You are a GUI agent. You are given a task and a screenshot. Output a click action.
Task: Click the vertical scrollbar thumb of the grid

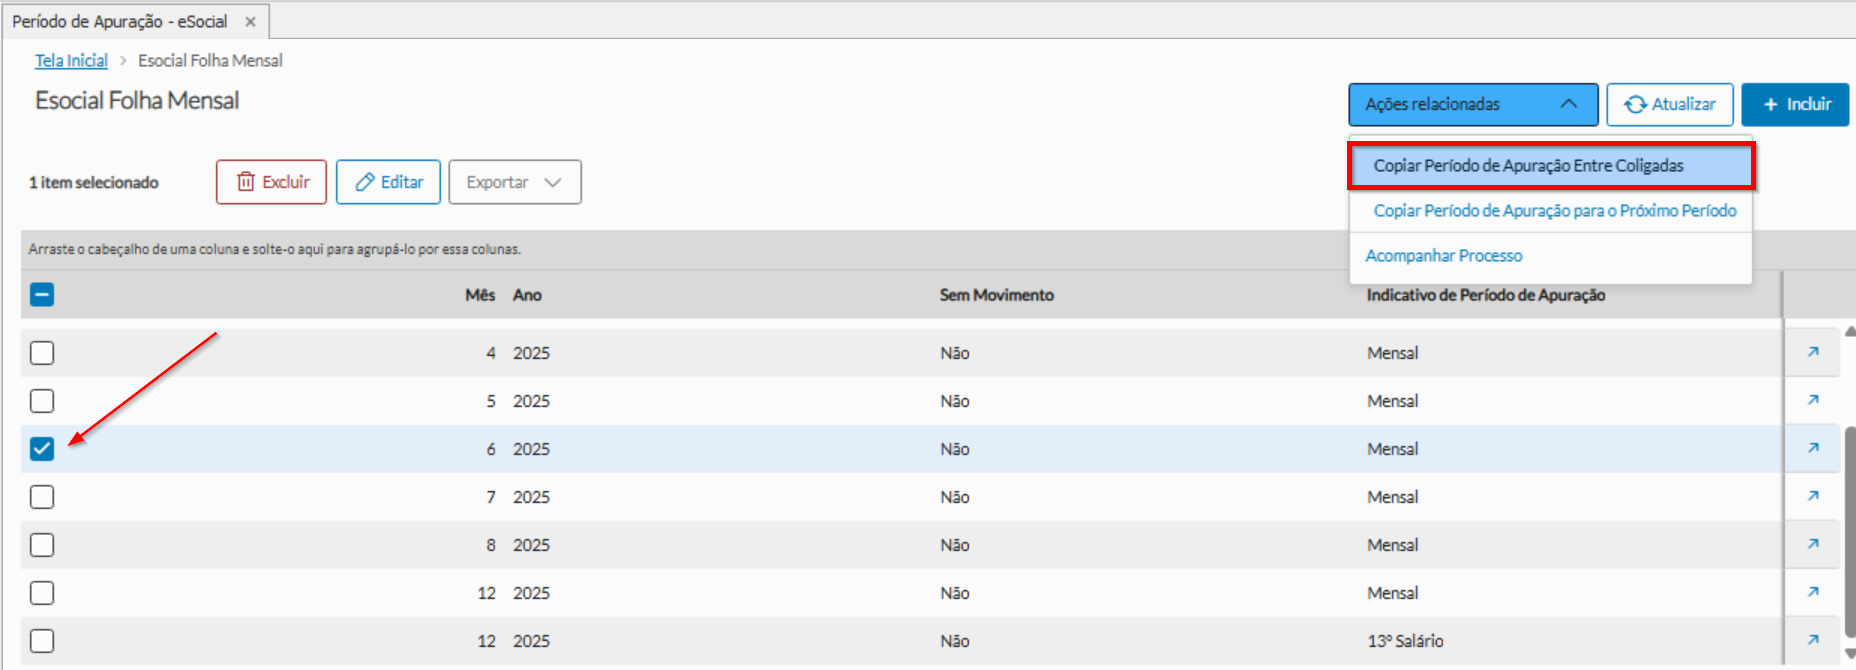[x=1849, y=530]
